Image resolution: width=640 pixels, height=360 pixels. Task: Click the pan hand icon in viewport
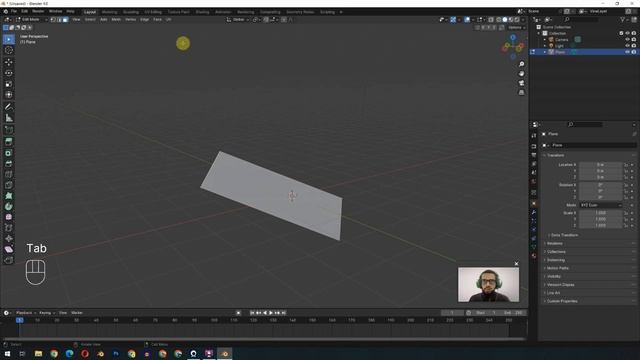click(x=521, y=74)
